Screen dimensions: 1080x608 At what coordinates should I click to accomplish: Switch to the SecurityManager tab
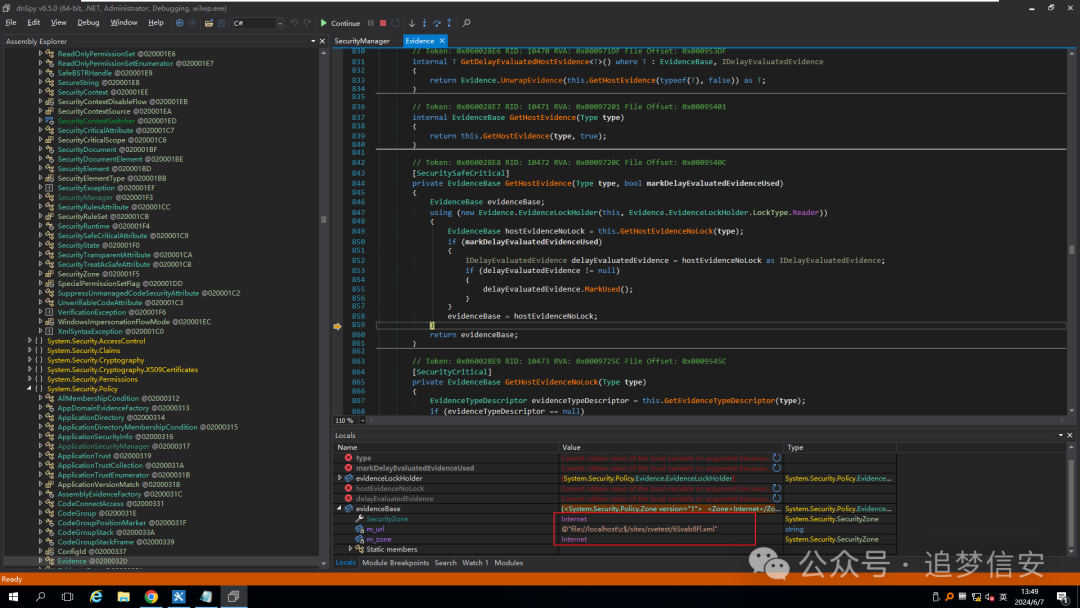pyautogui.click(x=362, y=41)
